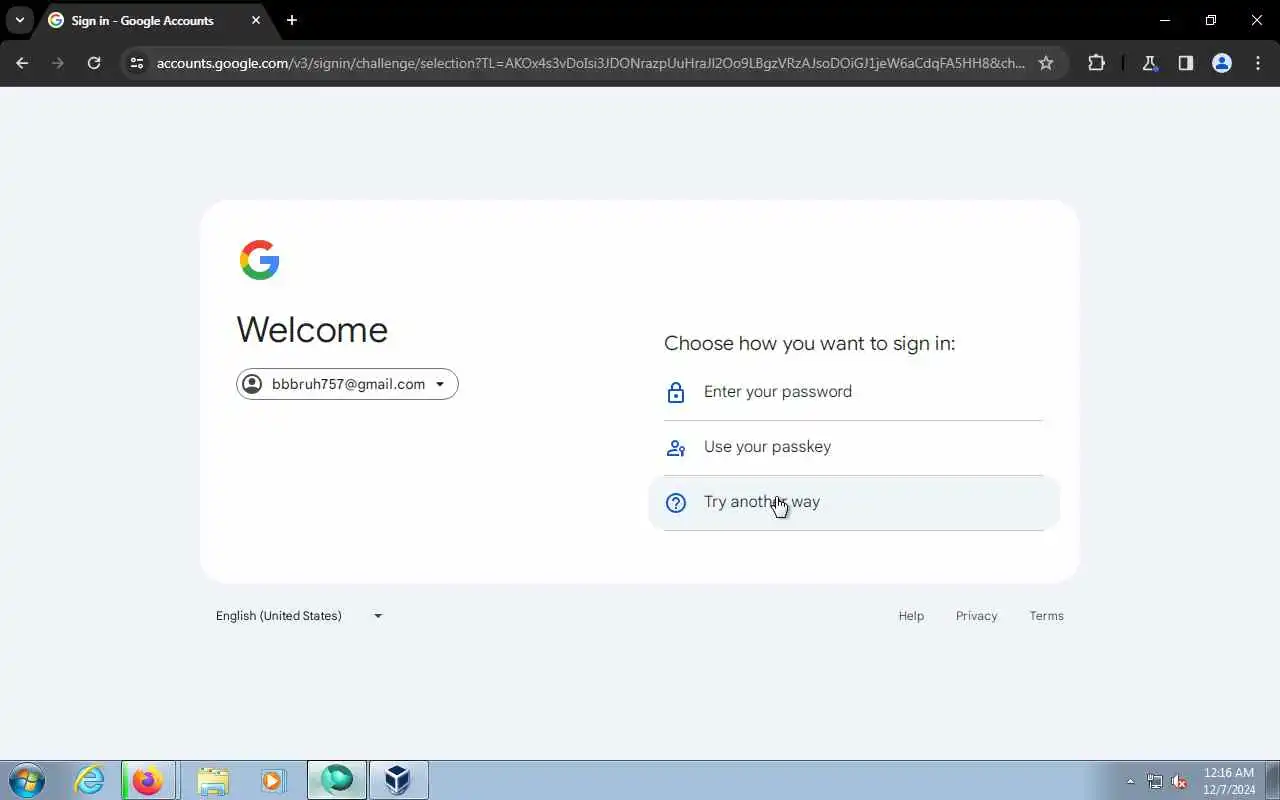The height and width of the screenshot is (800, 1280).
Task: Choose Enter your password option
Action: point(854,392)
